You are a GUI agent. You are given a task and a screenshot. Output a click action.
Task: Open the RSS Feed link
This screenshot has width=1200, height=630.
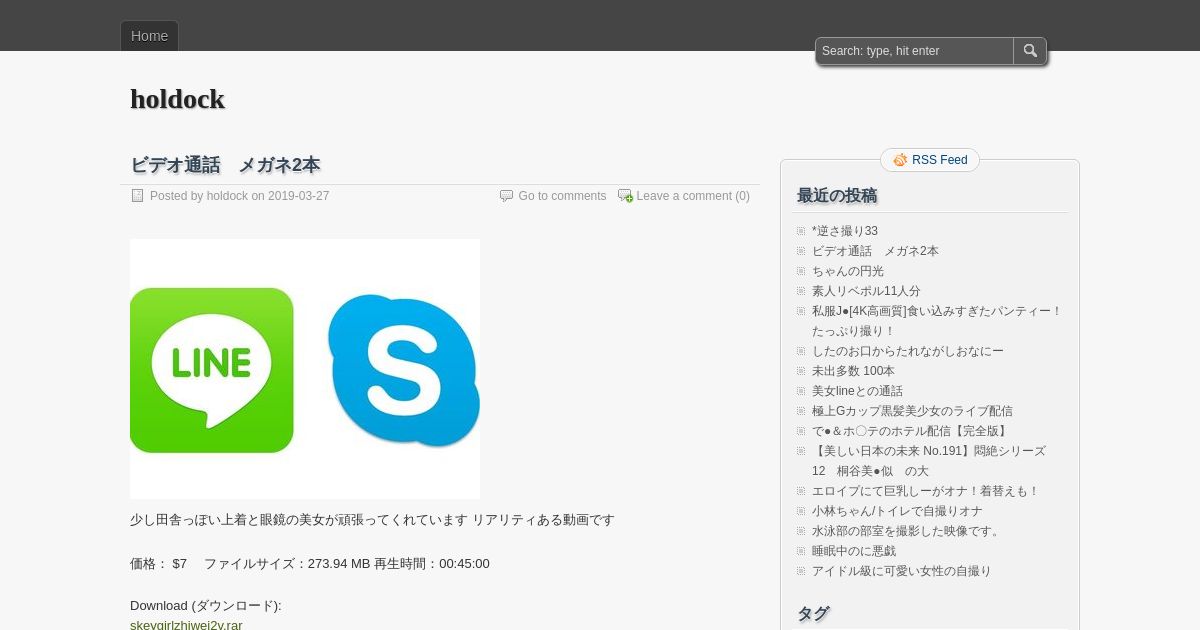tap(939, 160)
